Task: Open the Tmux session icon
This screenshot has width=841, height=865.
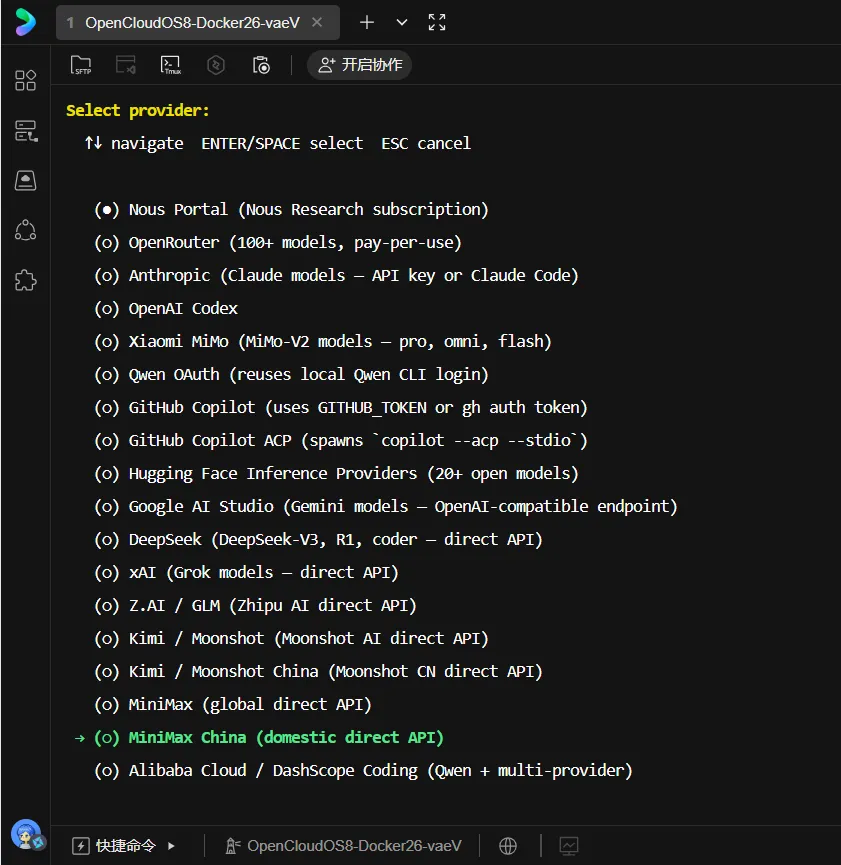Action: 171,65
